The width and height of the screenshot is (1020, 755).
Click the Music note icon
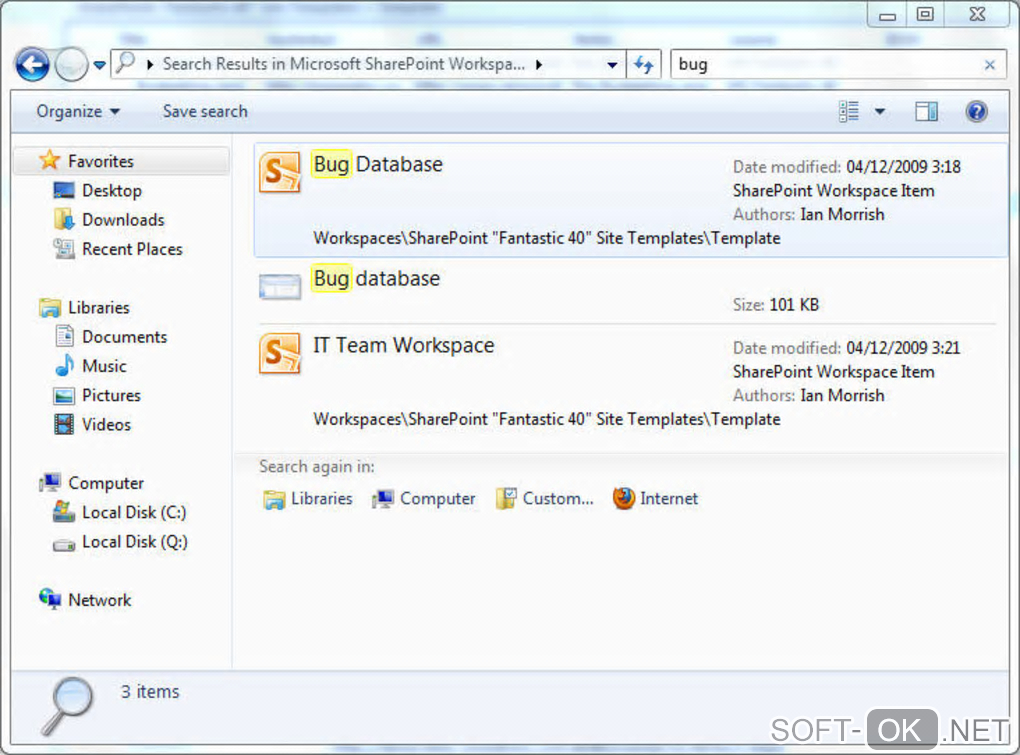(64, 365)
